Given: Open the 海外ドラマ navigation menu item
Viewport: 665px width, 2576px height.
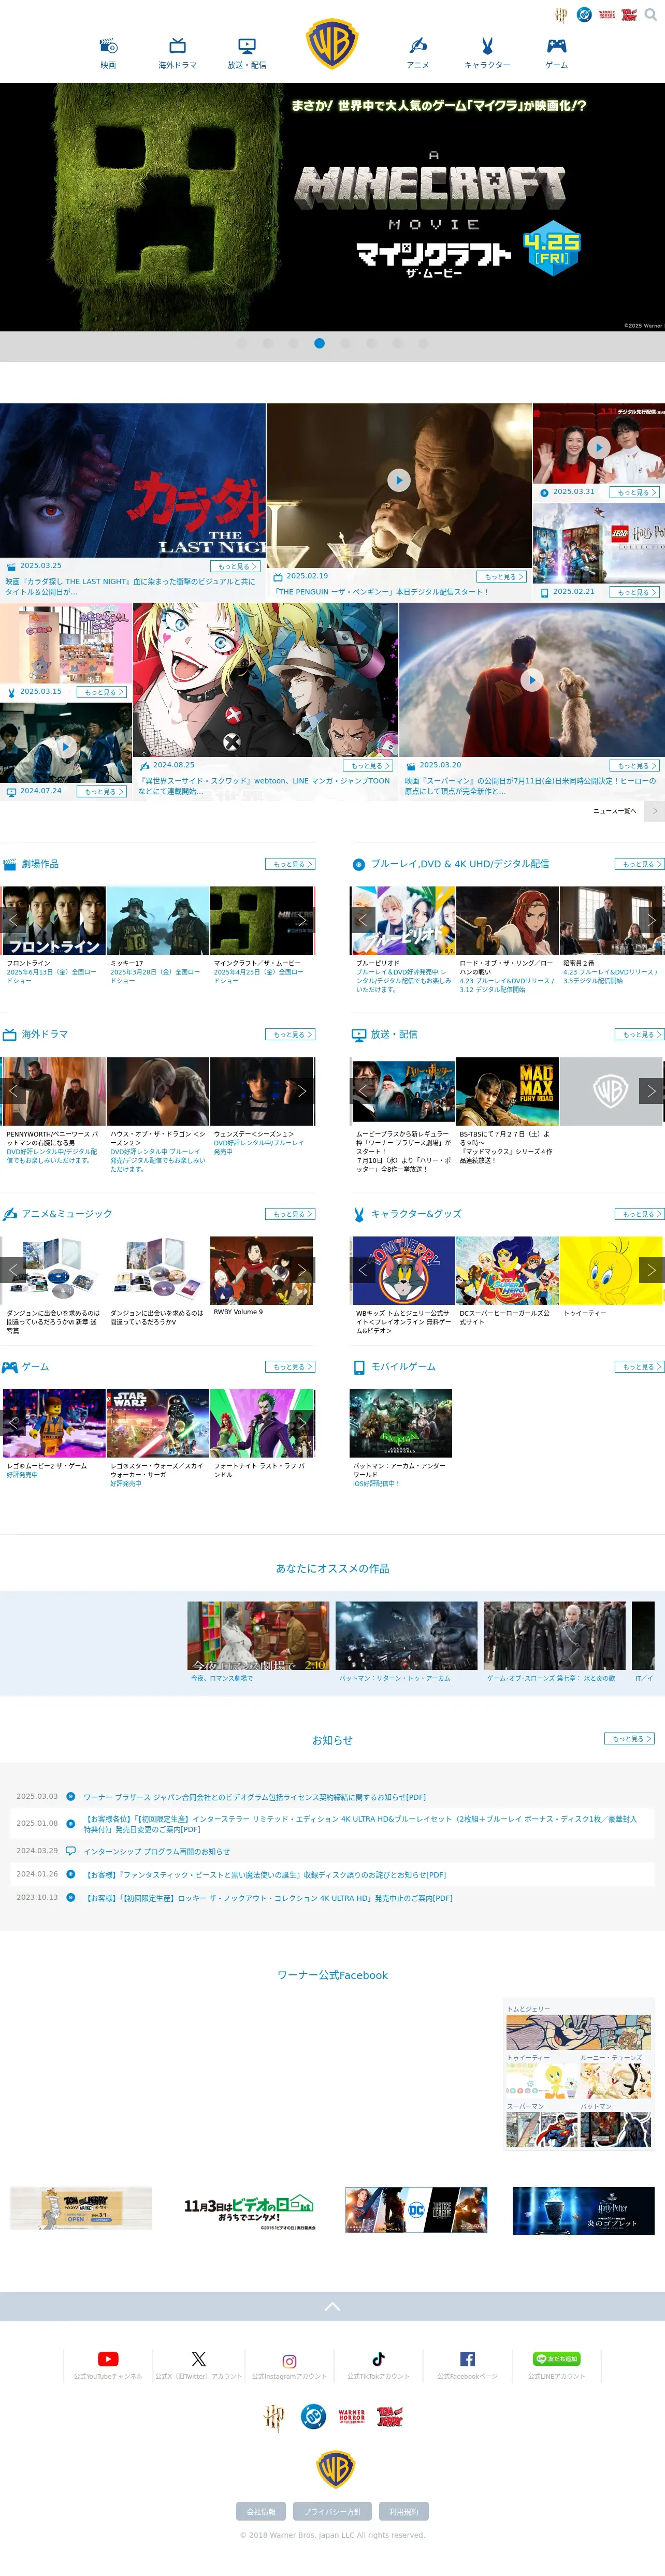Looking at the screenshot, I should coord(177,53).
